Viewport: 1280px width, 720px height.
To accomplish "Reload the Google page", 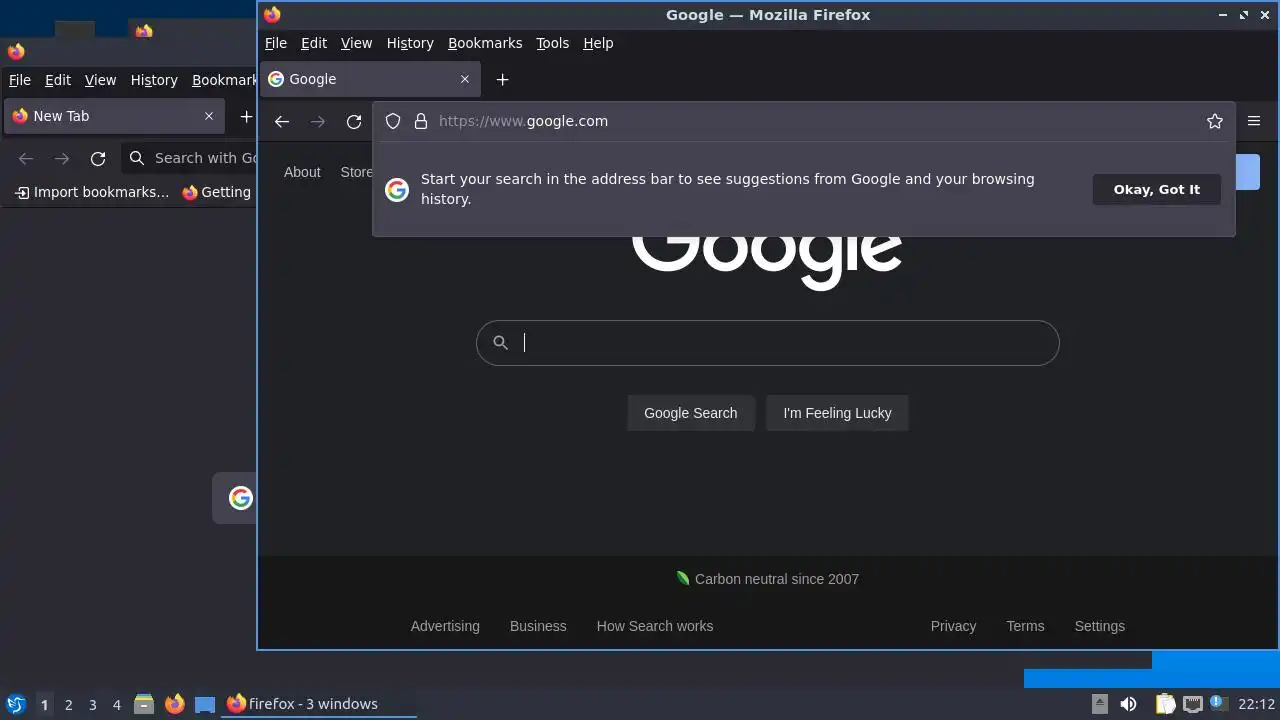I will (x=354, y=121).
